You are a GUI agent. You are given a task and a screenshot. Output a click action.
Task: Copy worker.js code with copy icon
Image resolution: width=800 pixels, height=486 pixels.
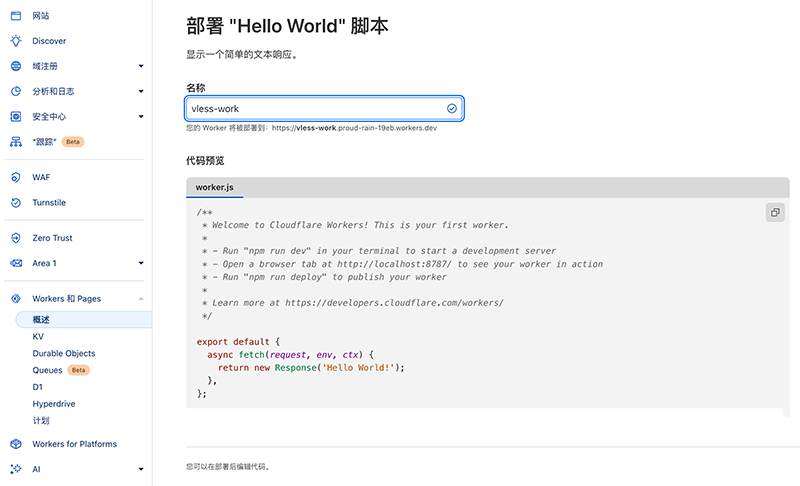[x=775, y=212]
